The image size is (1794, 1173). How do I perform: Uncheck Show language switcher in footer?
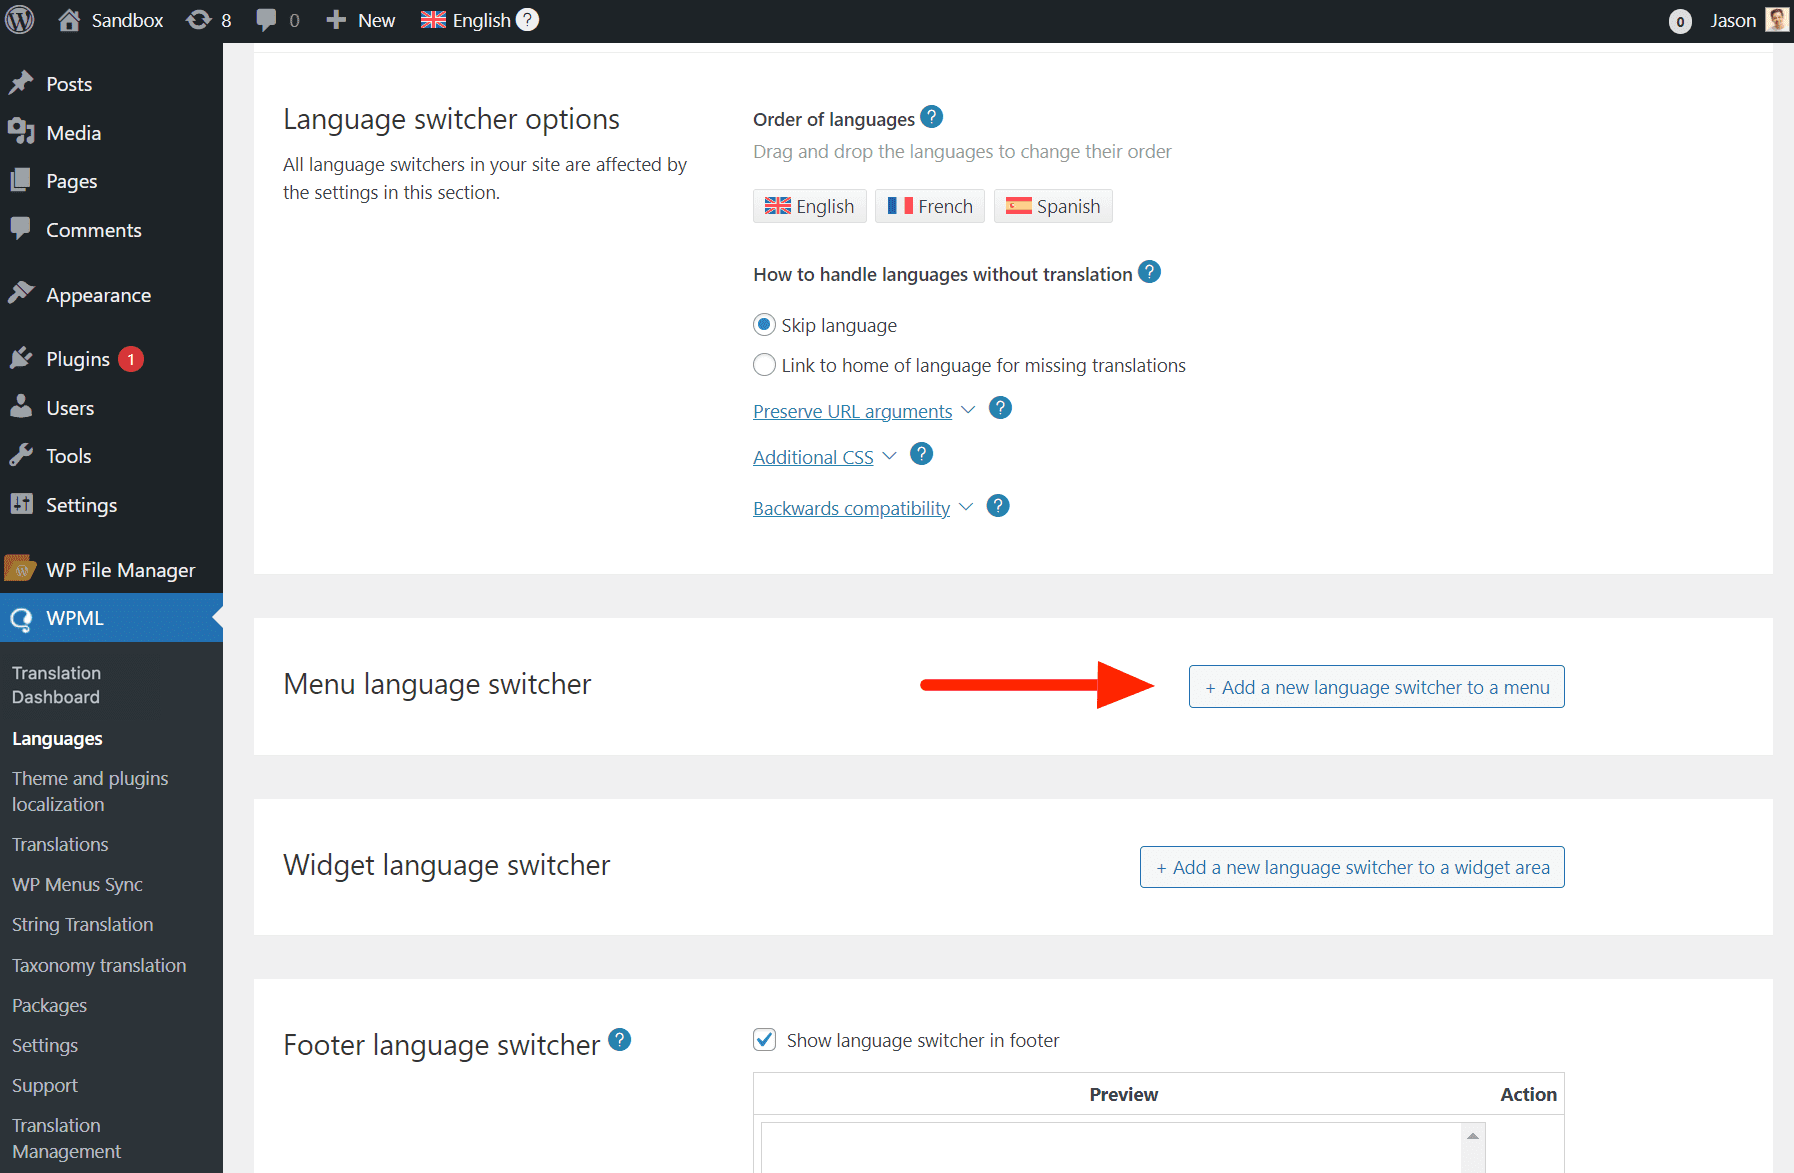[x=764, y=1039]
